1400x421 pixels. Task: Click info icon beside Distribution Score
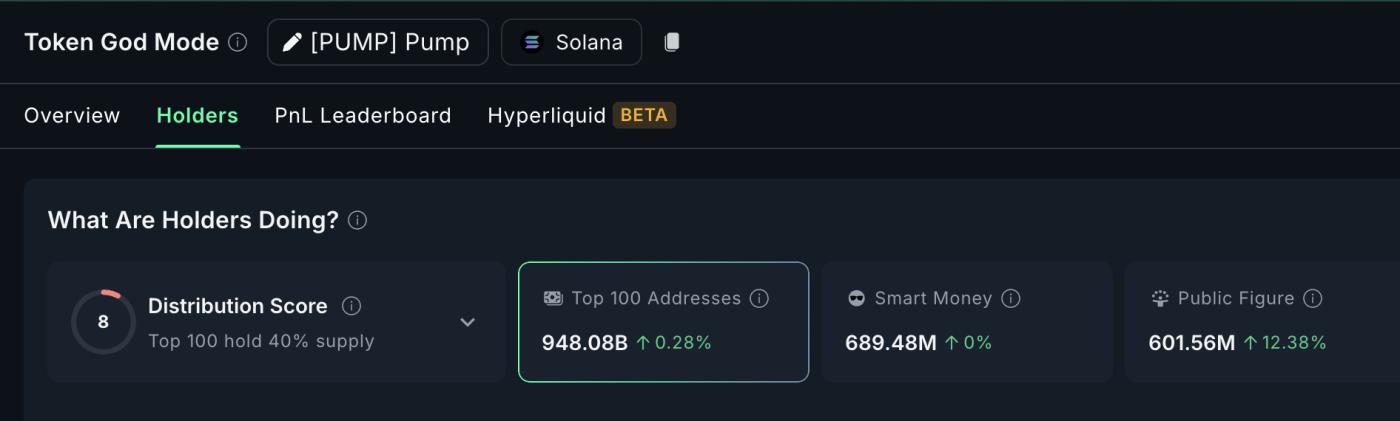351,306
